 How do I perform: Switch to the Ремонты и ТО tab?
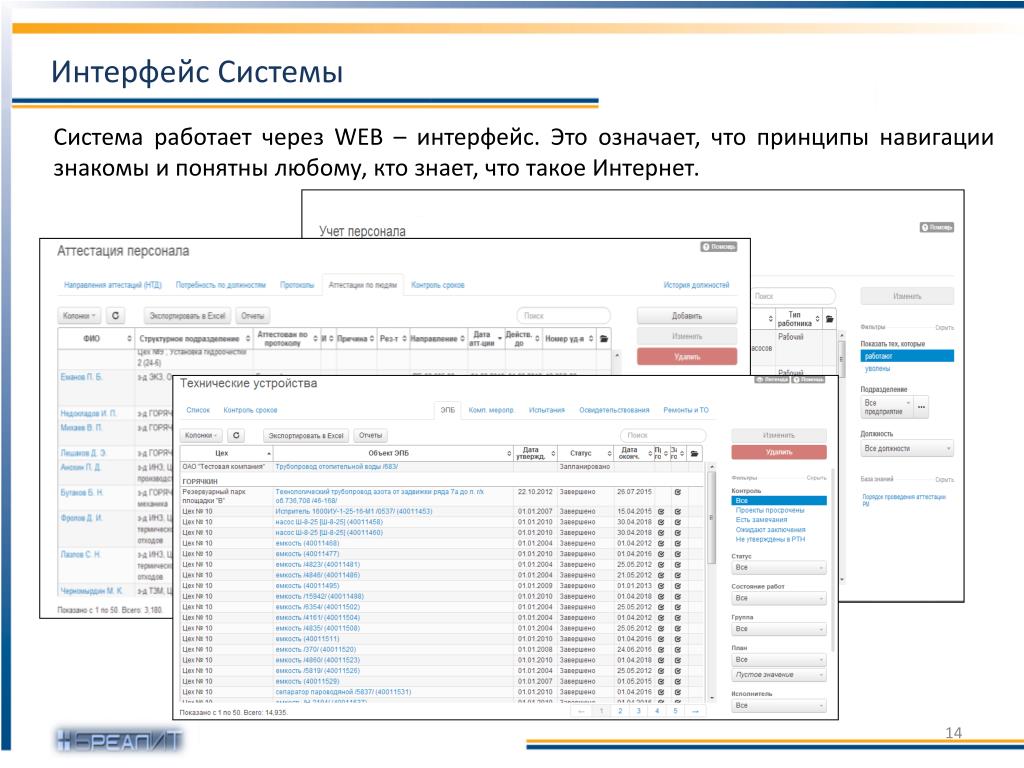click(x=686, y=410)
